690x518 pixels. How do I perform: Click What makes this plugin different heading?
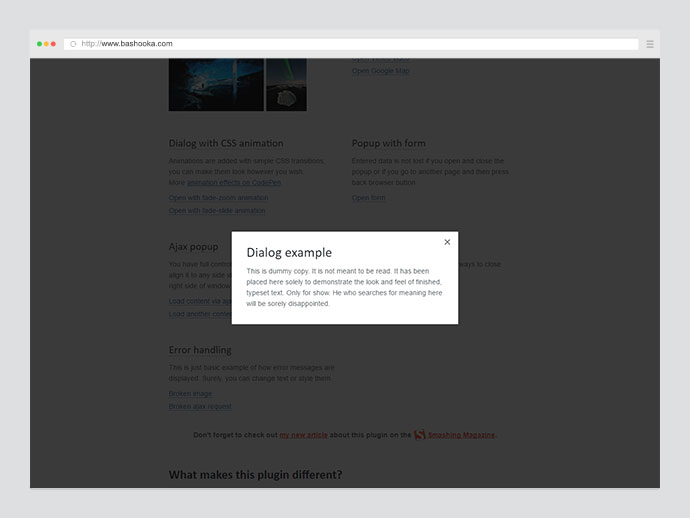click(255, 475)
